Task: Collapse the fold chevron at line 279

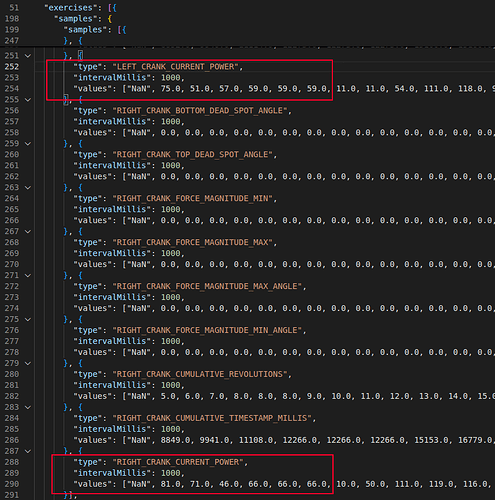Action: (x=28, y=363)
